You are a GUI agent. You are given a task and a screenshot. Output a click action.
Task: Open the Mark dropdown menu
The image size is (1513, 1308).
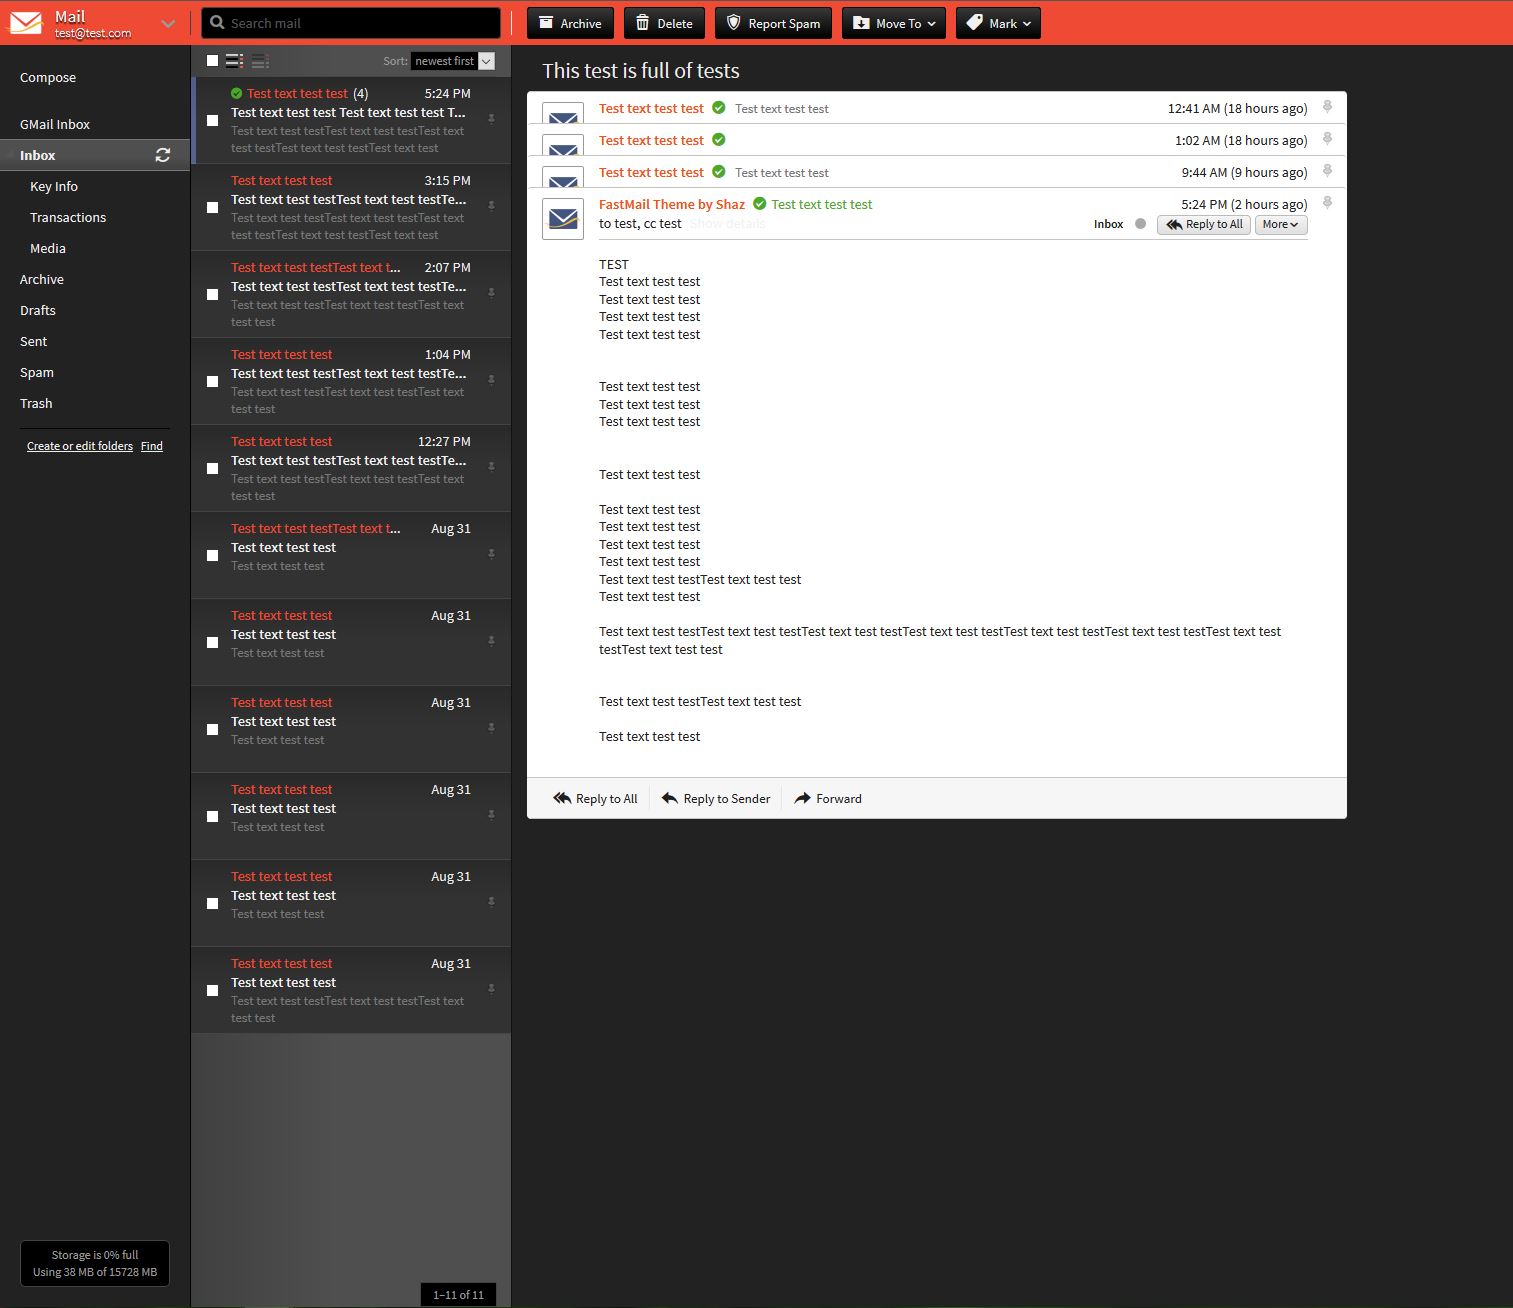[x=997, y=22]
